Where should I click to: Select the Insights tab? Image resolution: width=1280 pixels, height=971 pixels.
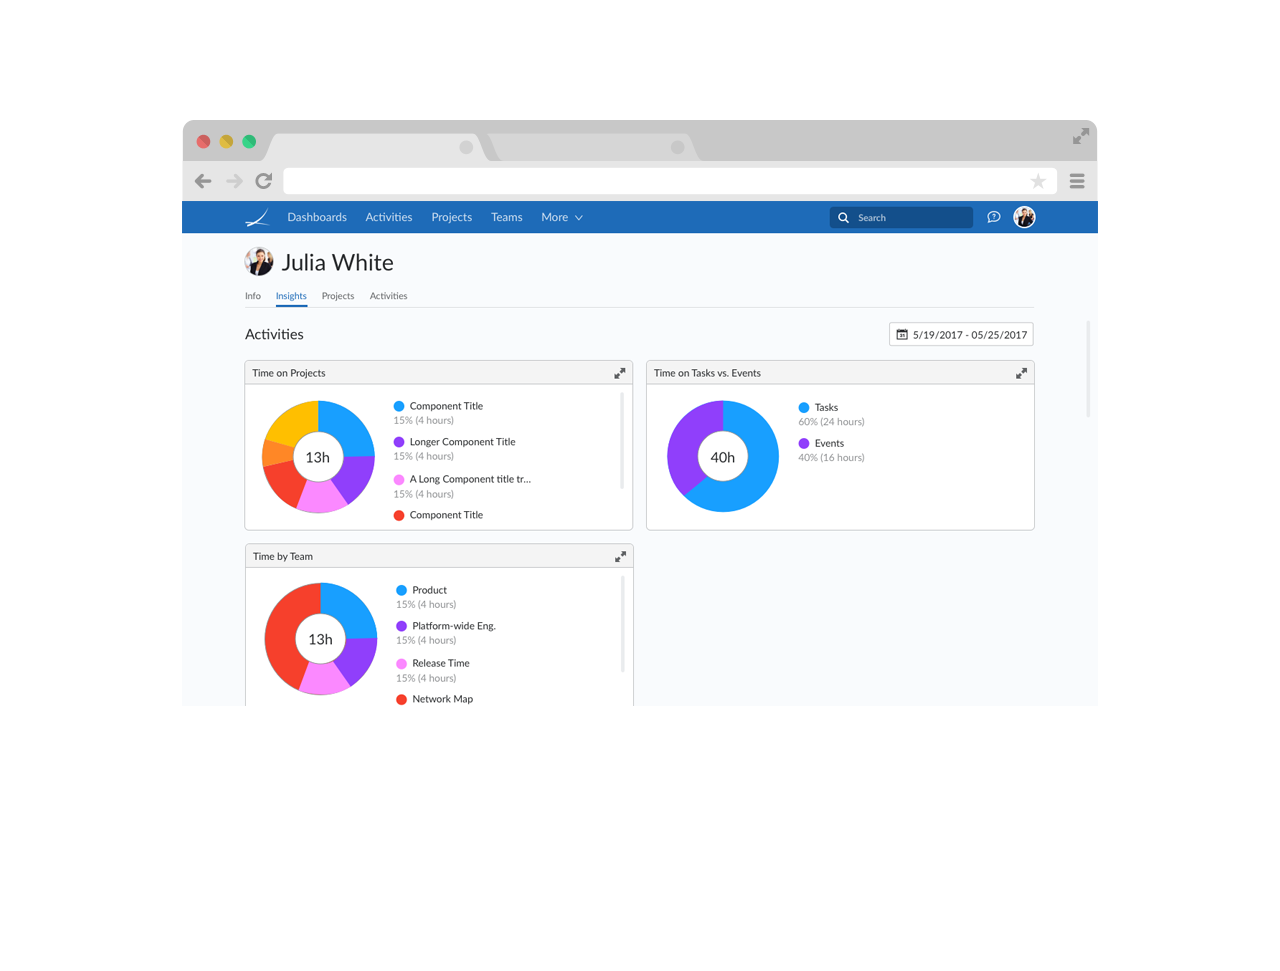point(291,296)
